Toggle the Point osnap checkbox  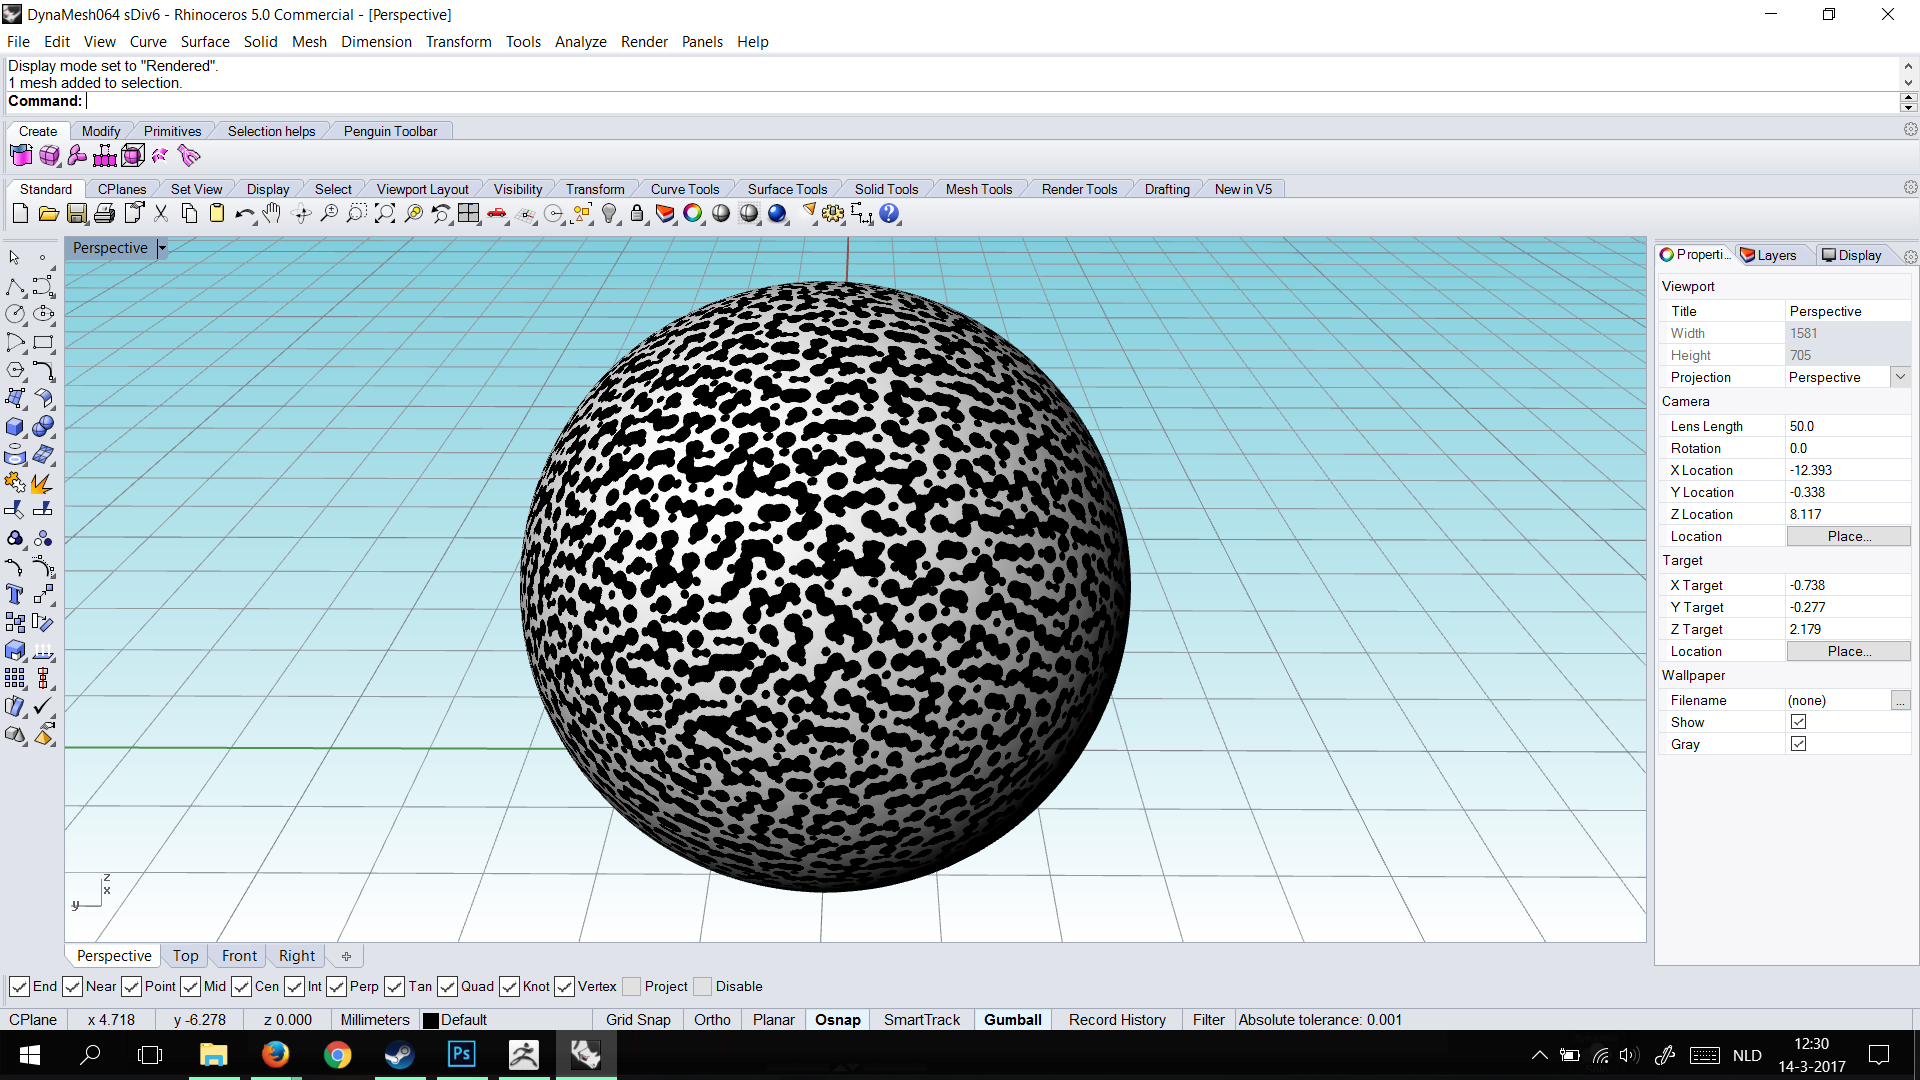point(131,987)
